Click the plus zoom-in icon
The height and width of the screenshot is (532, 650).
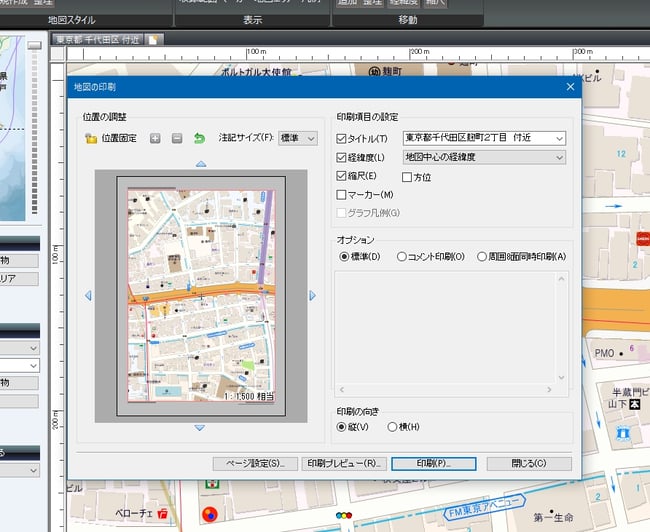[x=155, y=138]
